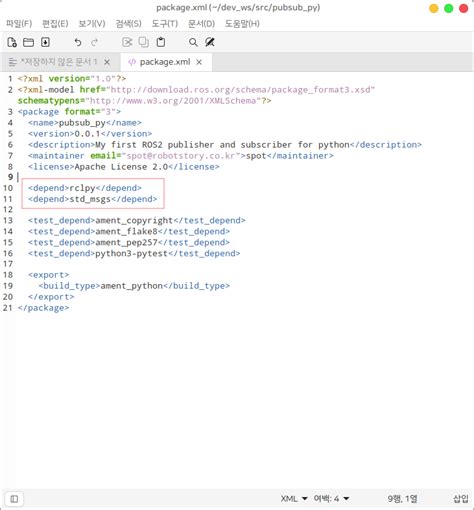Click the green maximize window button

(x=449, y=8)
